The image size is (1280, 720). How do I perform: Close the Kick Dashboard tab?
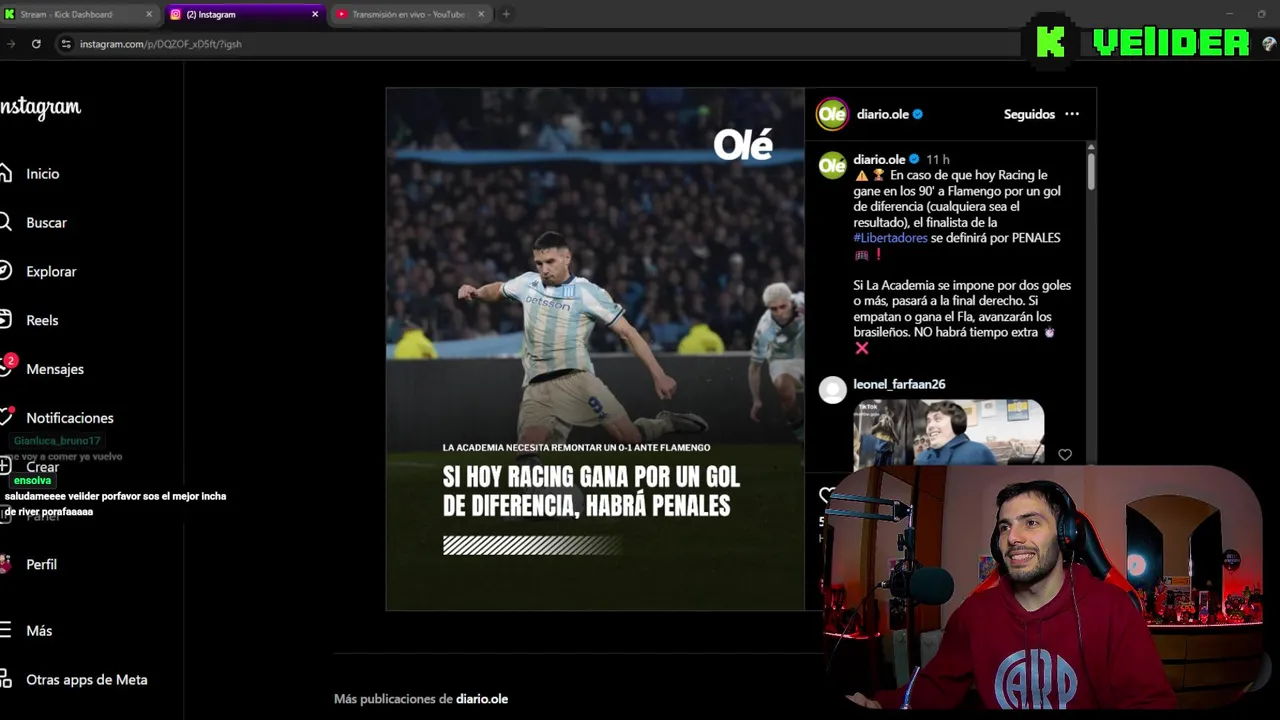pos(150,14)
